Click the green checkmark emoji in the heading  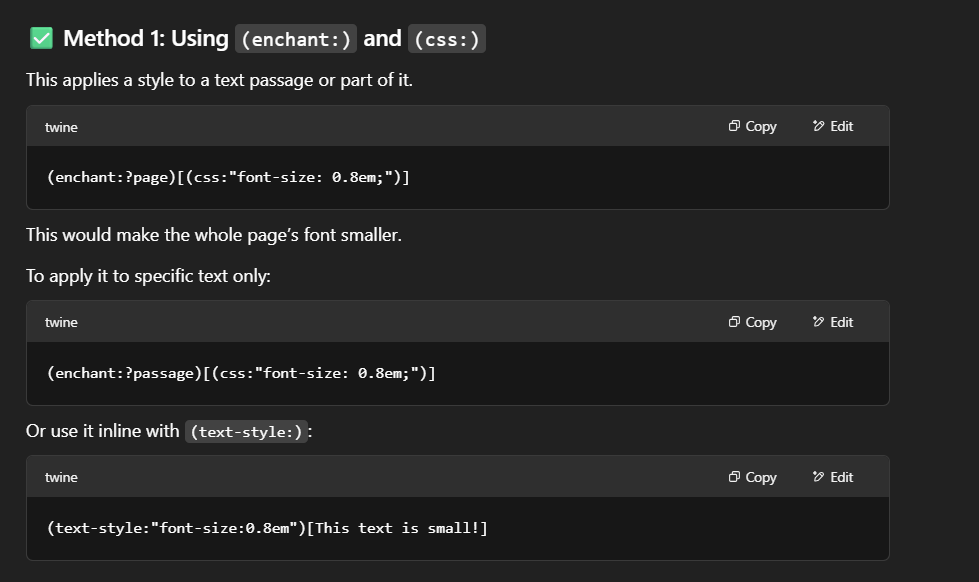click(x=41, y=38)
